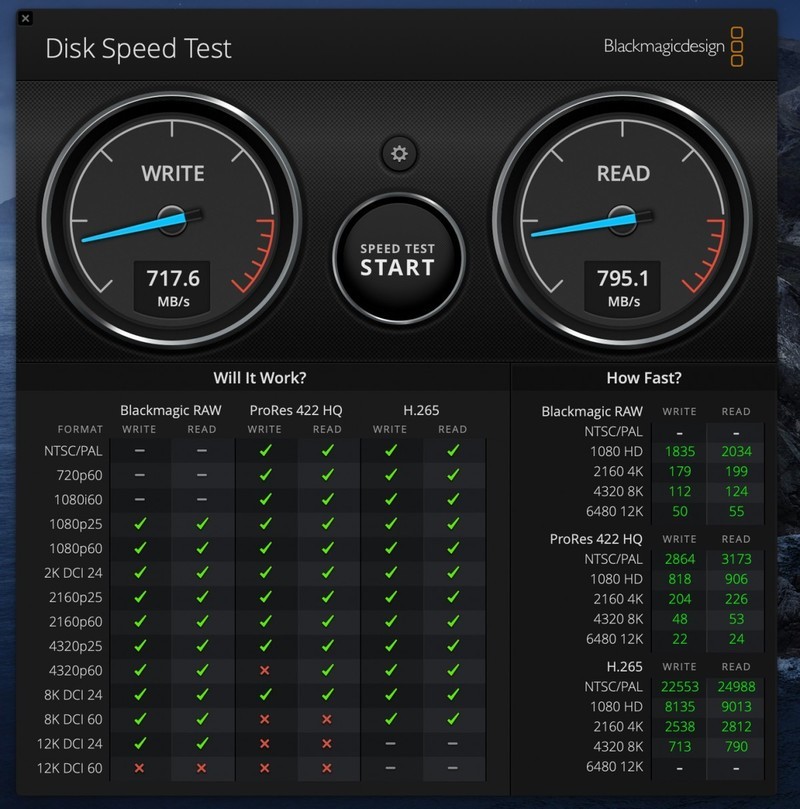Click ProRes read red X at 8K DCI 60
Viewport: 800px width, 809px height.
pos(327,719)
